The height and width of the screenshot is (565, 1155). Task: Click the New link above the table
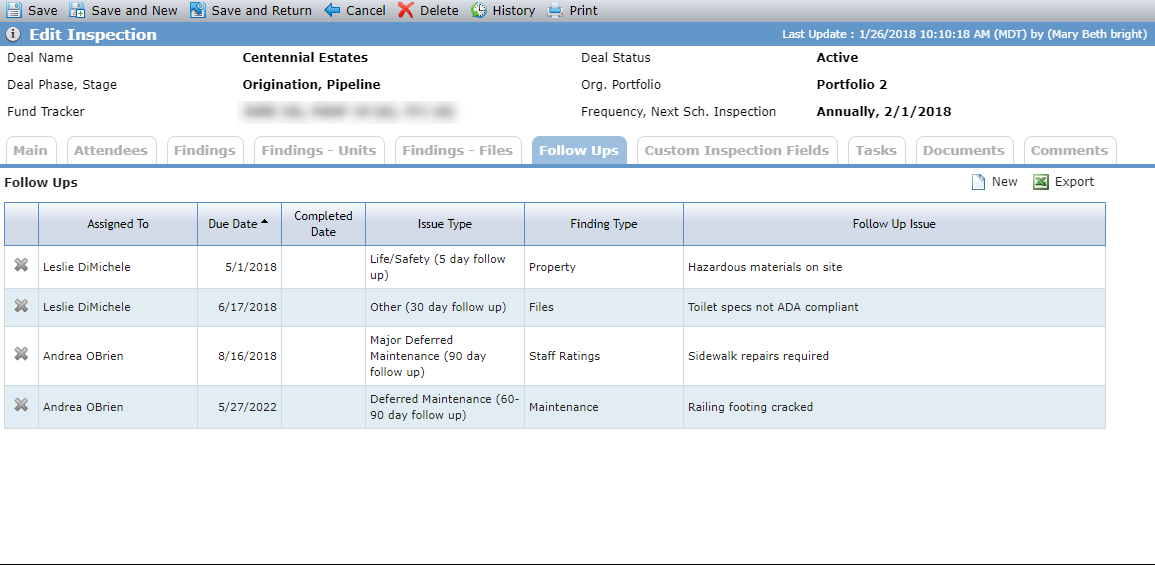[x=1005, y=182]
